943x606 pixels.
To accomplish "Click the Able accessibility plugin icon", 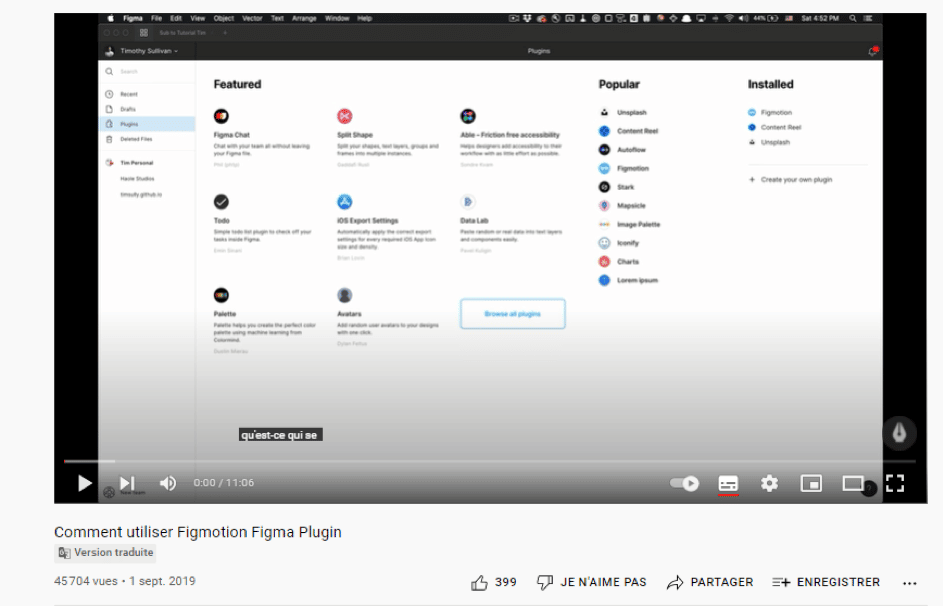I will point(468,116).
